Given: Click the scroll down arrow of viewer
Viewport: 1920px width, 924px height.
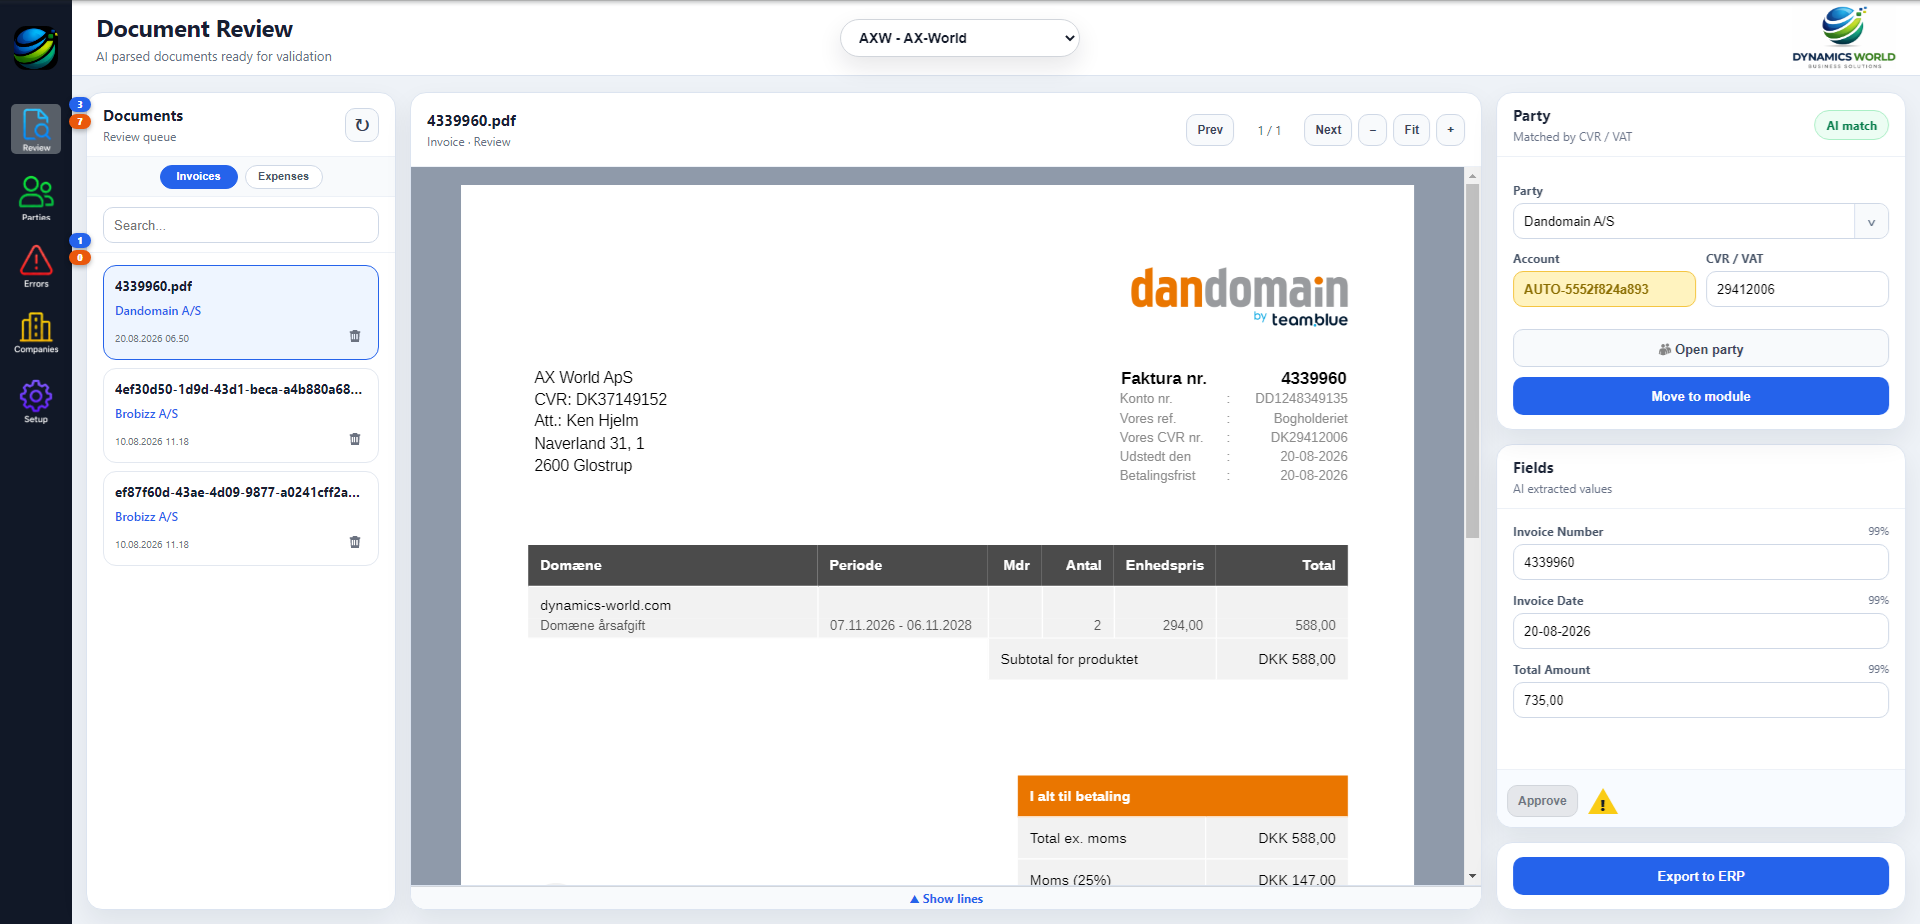Looking at the screenshot, I should [1472, 876].
